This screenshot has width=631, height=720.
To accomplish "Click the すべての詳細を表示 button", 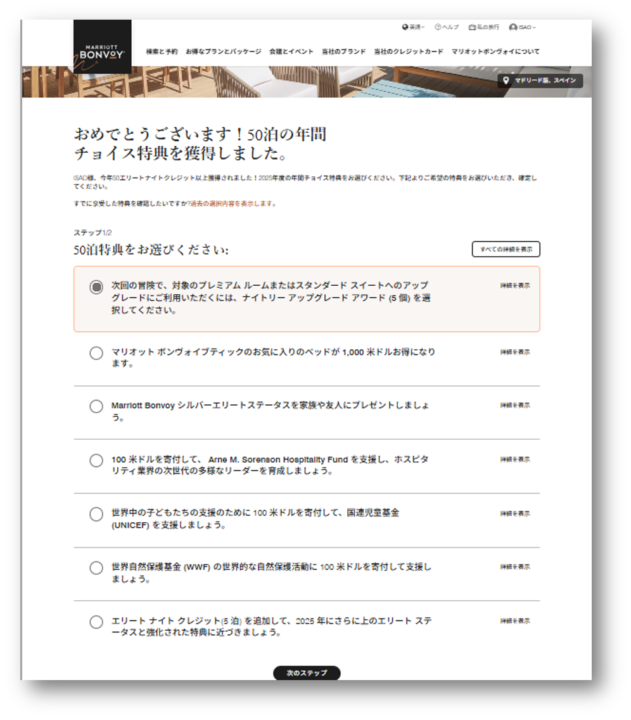I will click(506, 249).
